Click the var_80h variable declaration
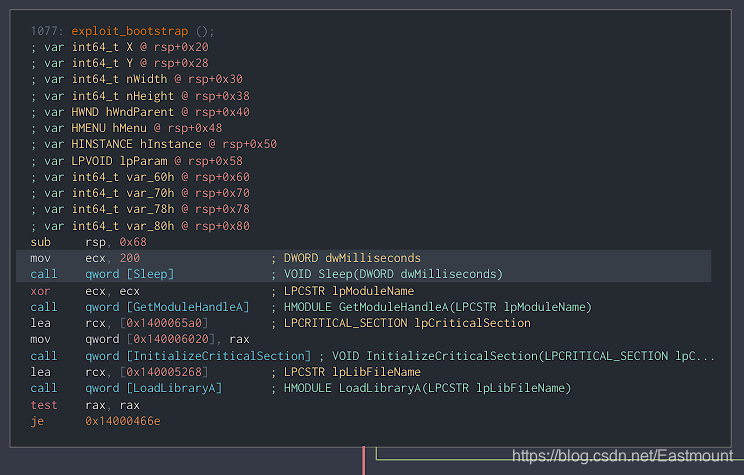This screenshot has height=475, width=744. click(x=140, y=226)
